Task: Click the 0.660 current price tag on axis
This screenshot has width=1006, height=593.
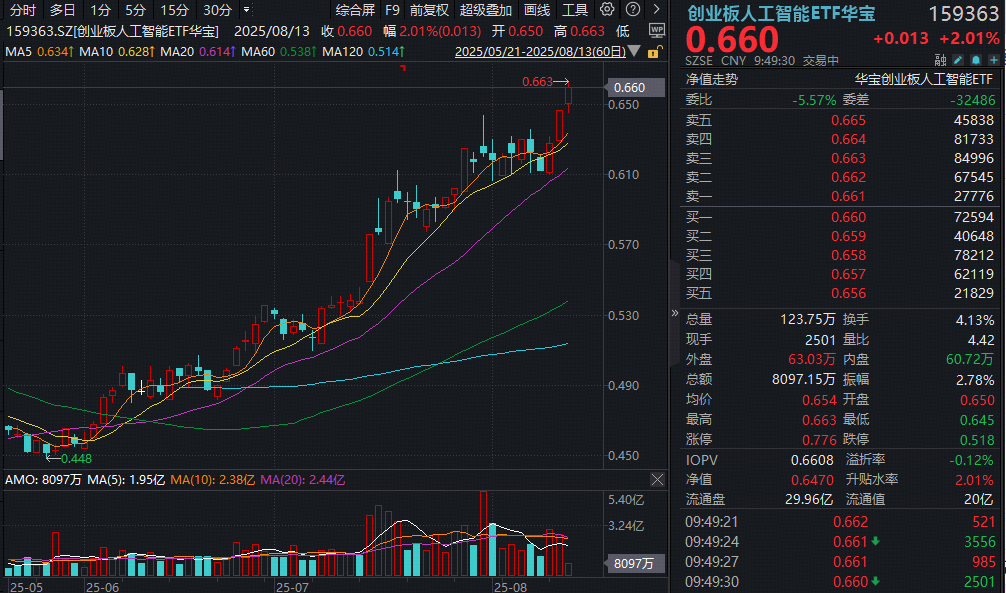Action: [x=635, y=87]
